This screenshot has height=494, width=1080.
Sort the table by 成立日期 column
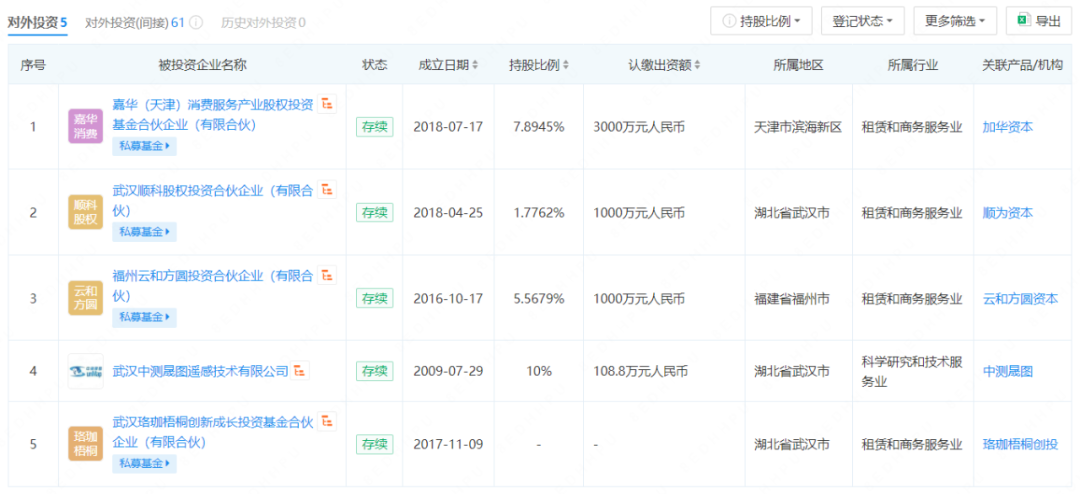(x=448, y=65)
